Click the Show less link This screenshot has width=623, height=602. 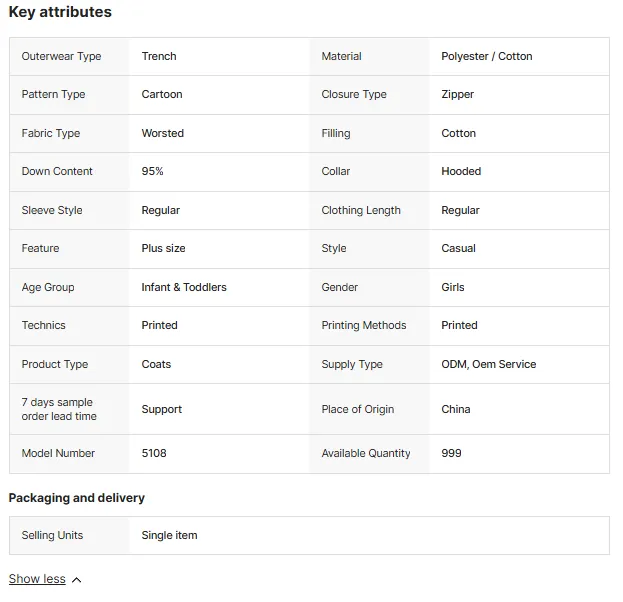[37, 579]
